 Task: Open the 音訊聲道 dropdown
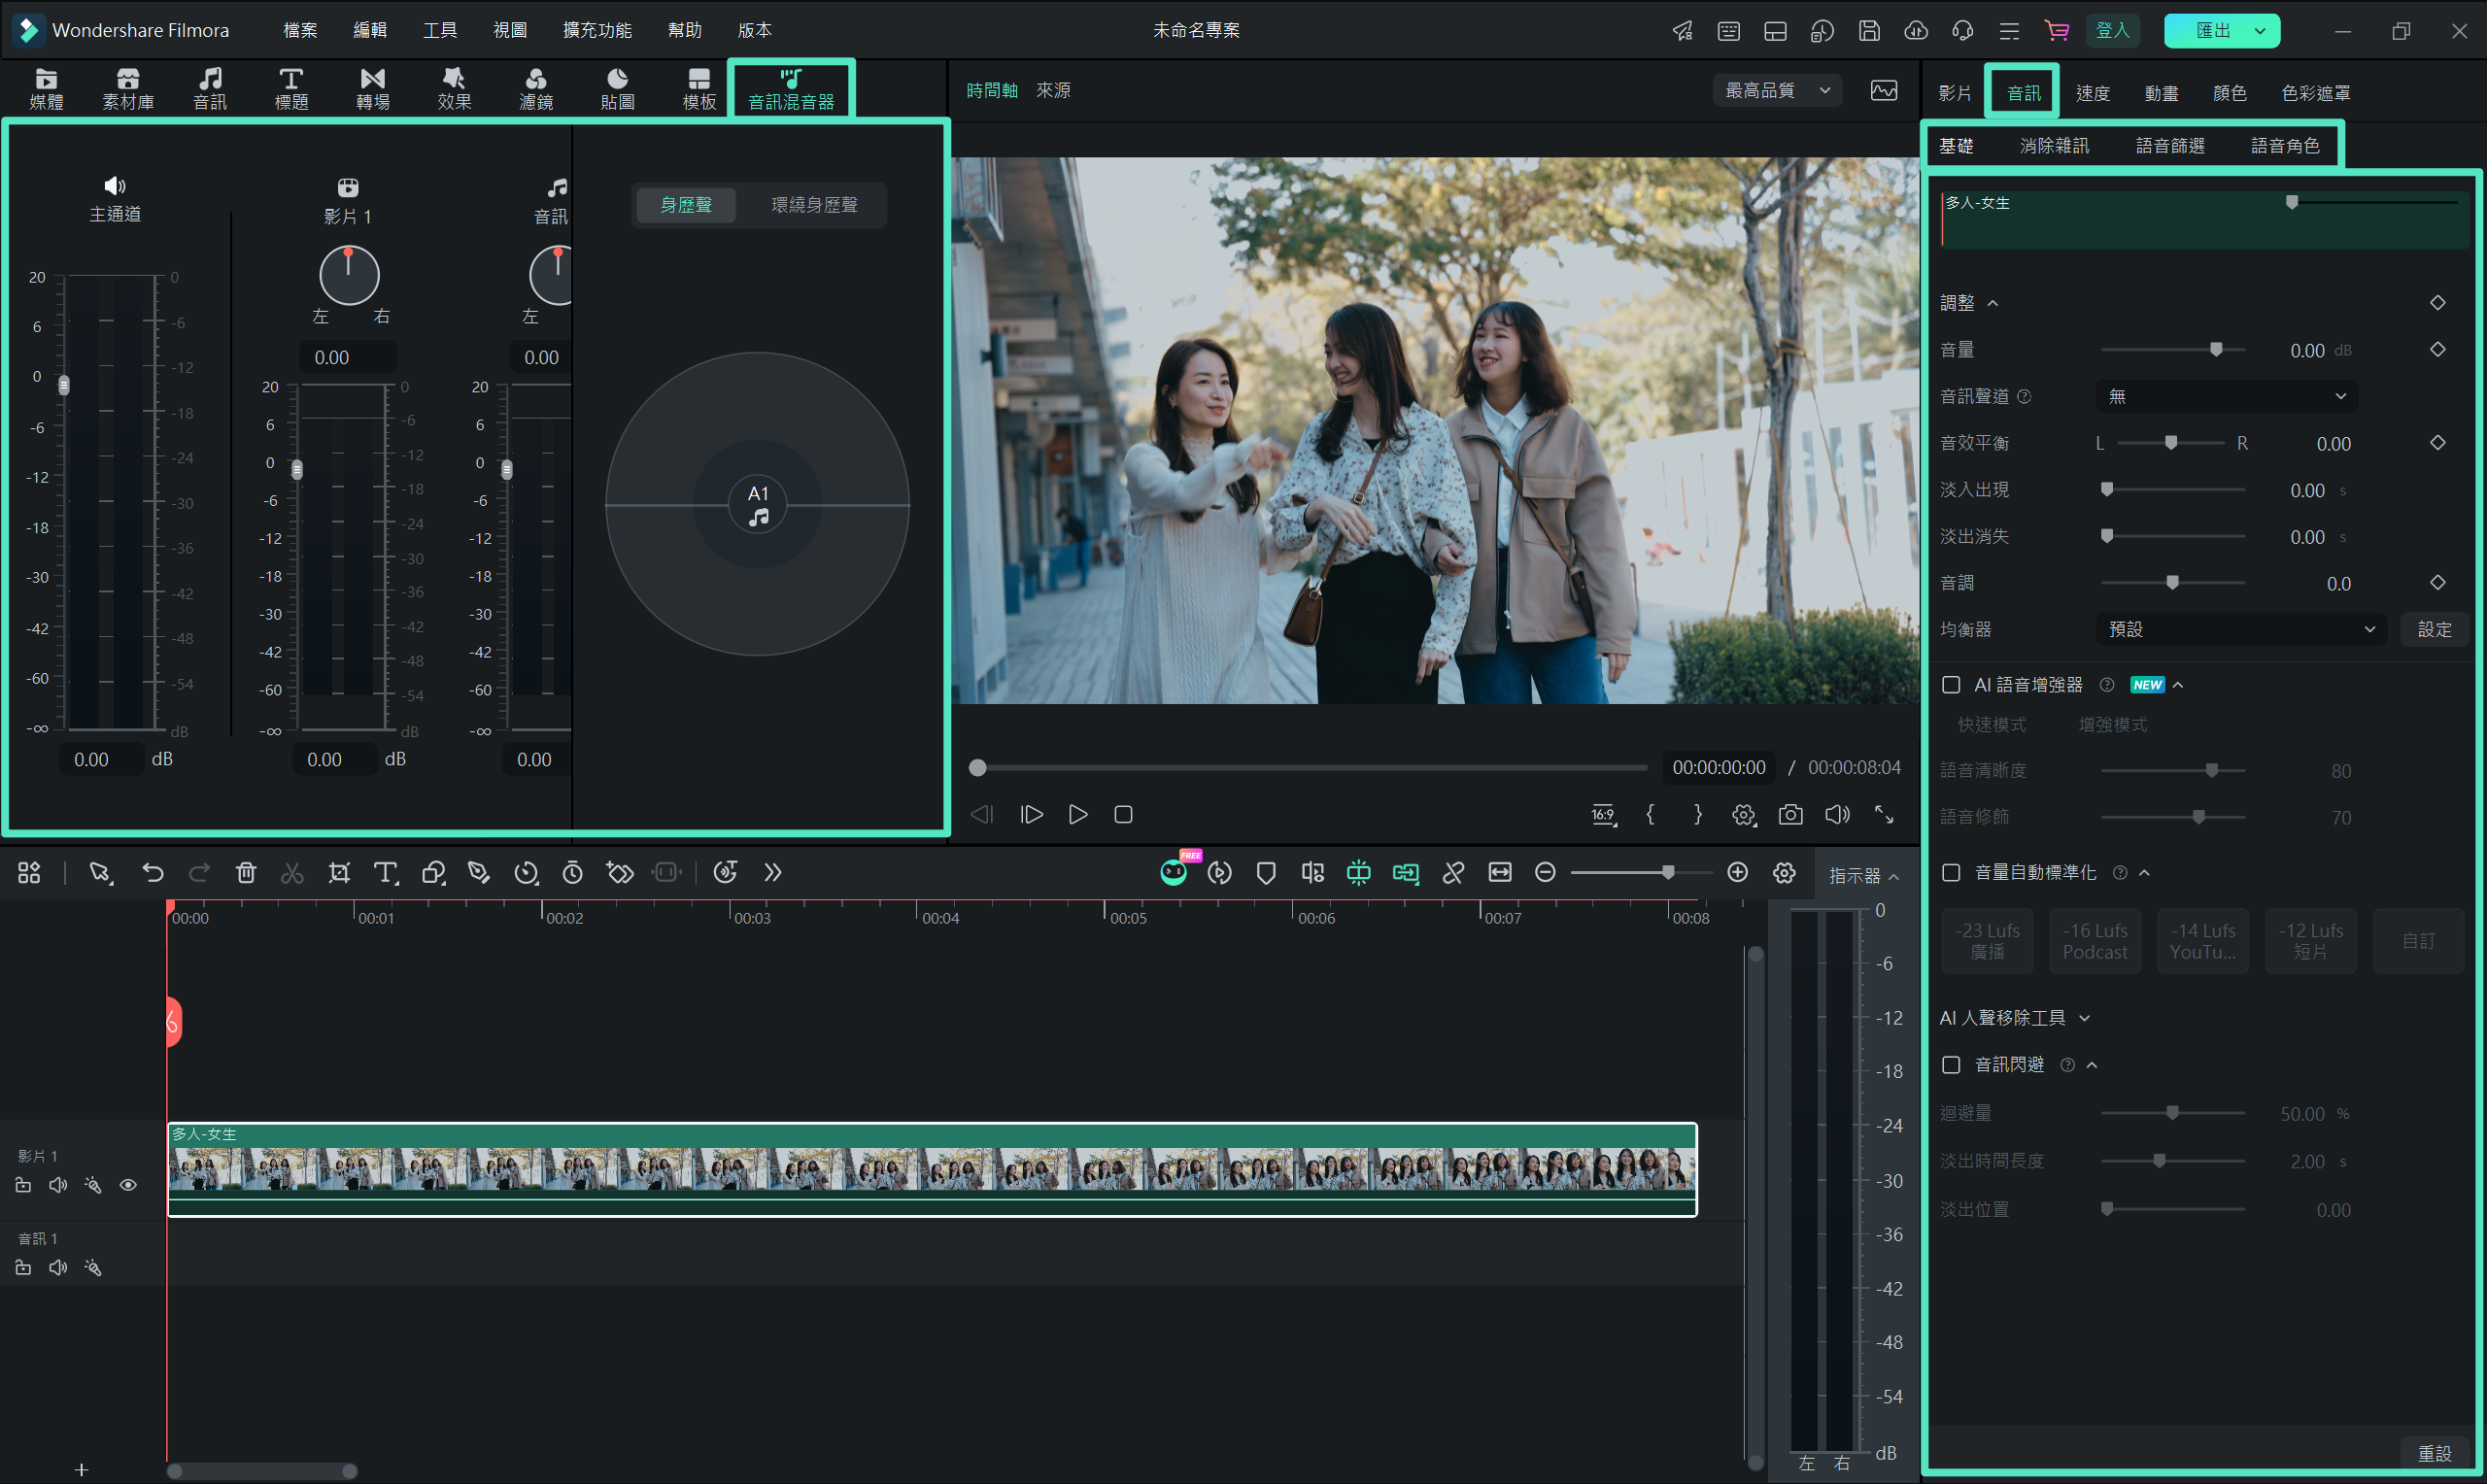(2227, 397)
